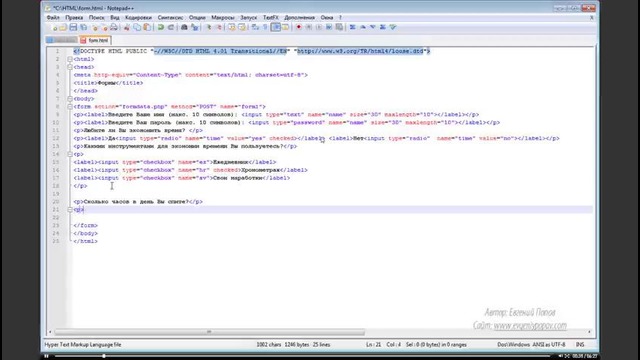This screenshot has width=640, height=360.
Task: Click the Paste toolbar icon
Action: 147,27
